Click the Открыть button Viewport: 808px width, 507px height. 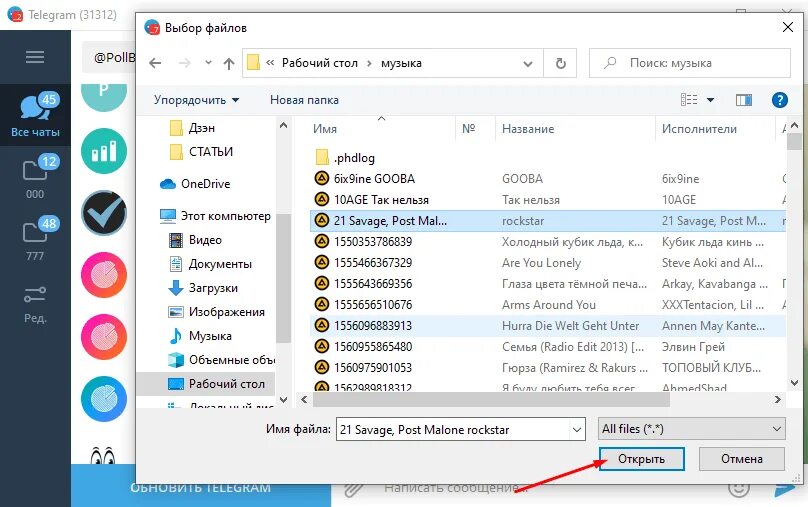(642, 459)
